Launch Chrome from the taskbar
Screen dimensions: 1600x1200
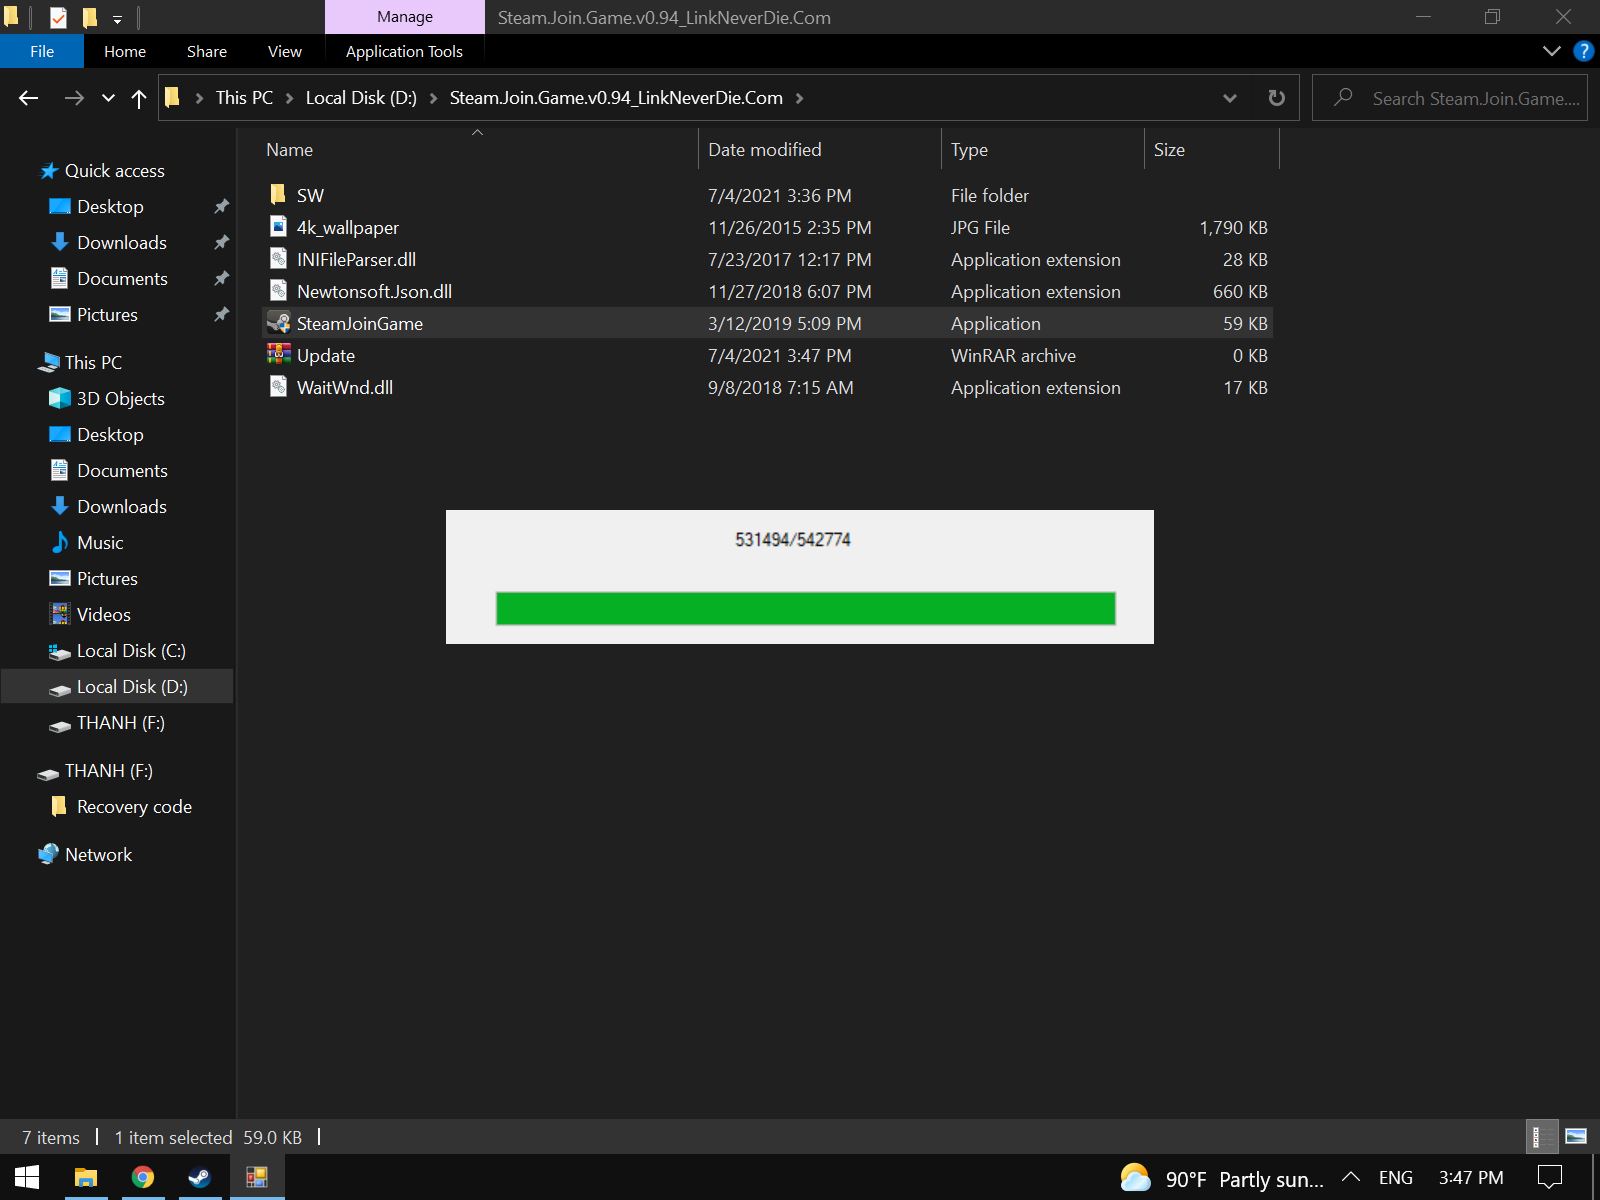[143, 1177]
